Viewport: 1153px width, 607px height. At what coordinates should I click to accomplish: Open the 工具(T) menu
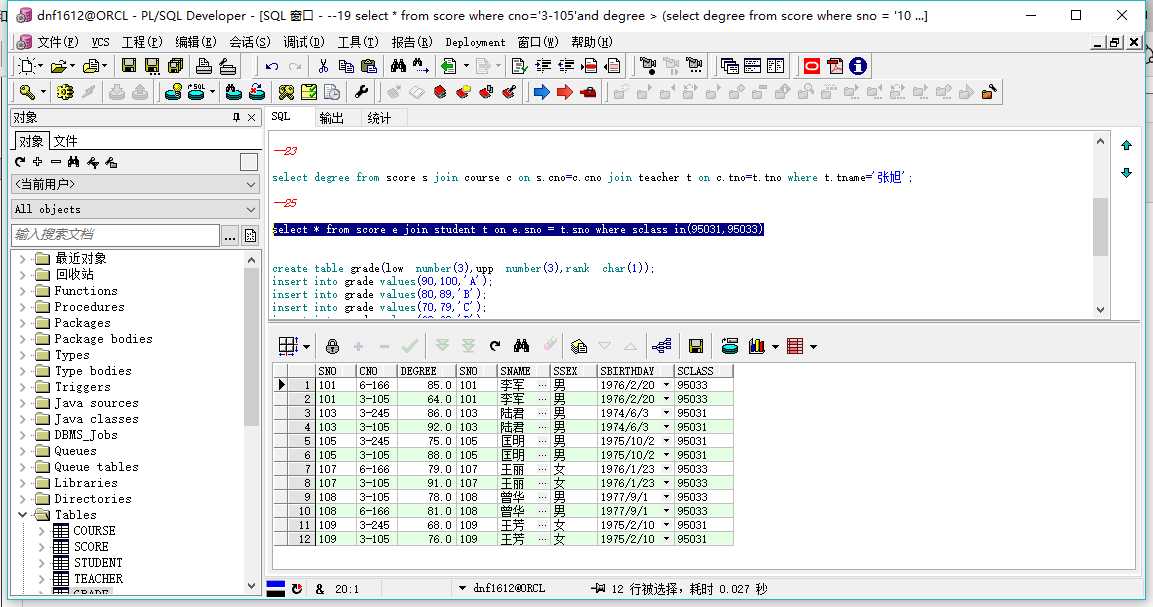[x=358, y=42]
